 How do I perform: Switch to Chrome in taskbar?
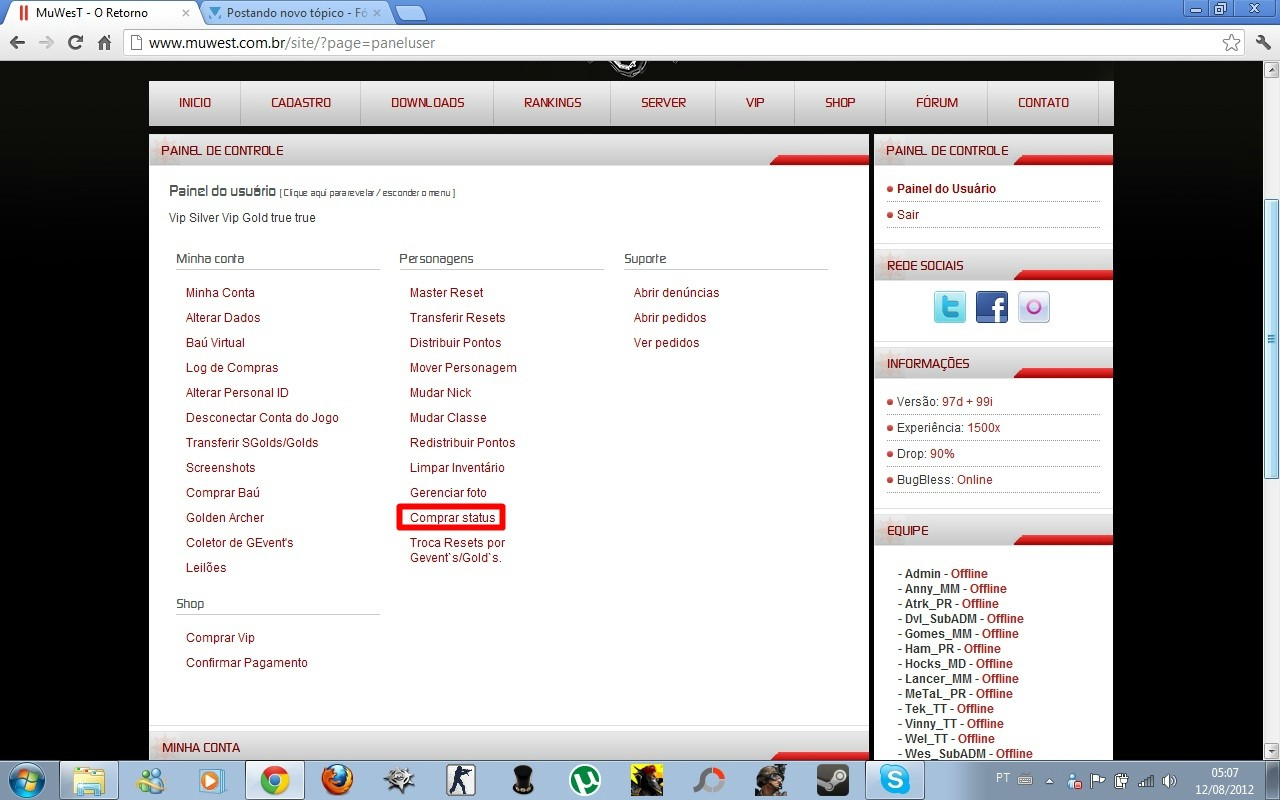click(x=274, y=780)
